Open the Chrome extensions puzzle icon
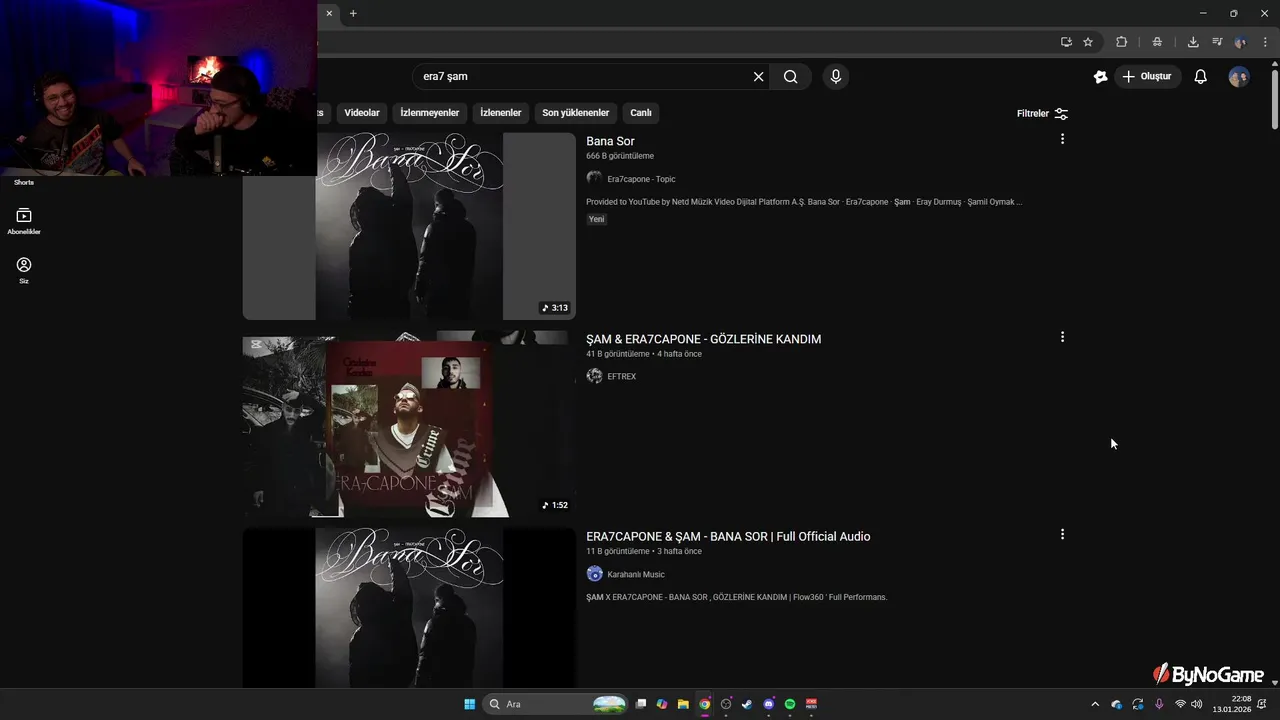The height and width of the screenshot is (720, 1280). [x=1121, y=42]
